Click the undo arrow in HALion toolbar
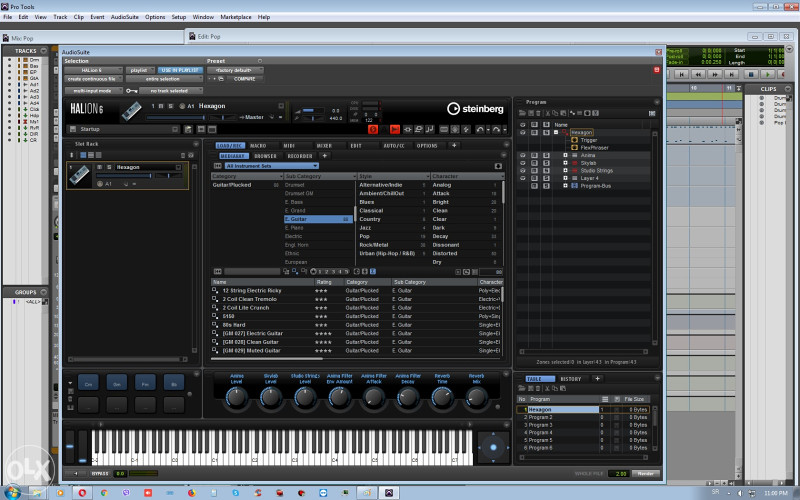 tap(480, 130)
